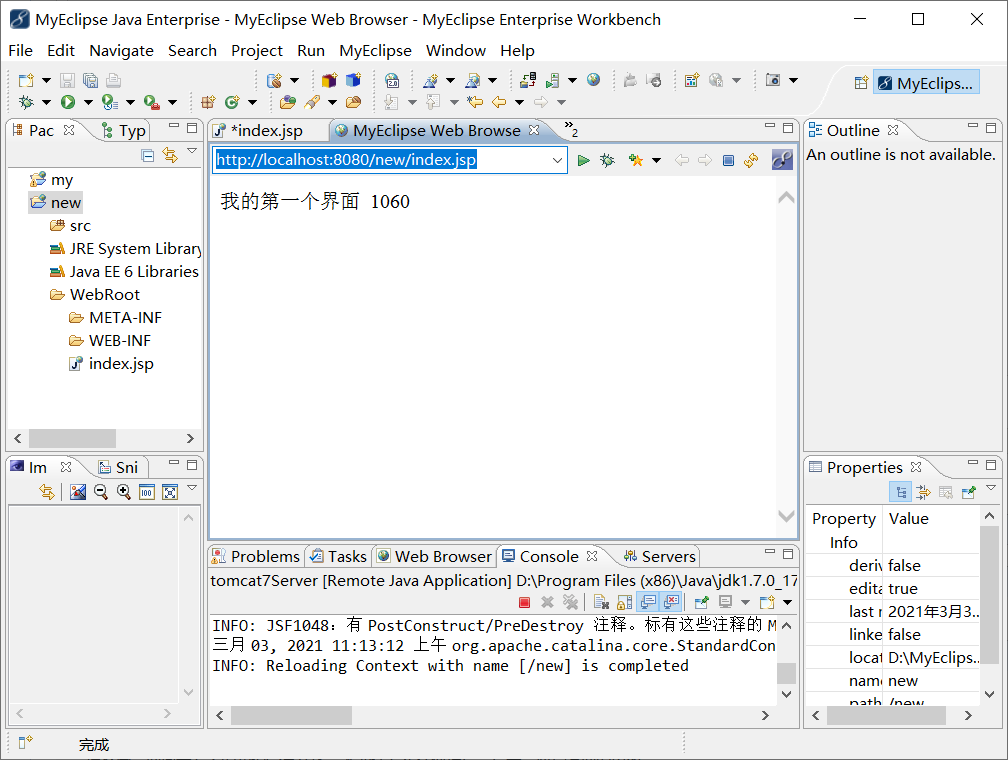Toggle Disable Image Preview icon
Image resolution: width=1008 pixels, height=760 pixels.
(78, 493)
